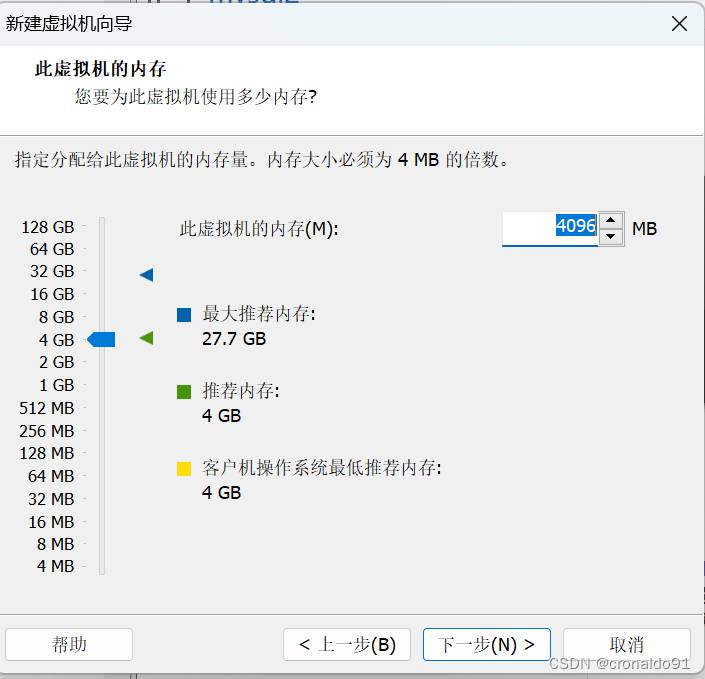
Task: Click the blue square legend icon
Action: pyautogui.click(x=184, y=315)
